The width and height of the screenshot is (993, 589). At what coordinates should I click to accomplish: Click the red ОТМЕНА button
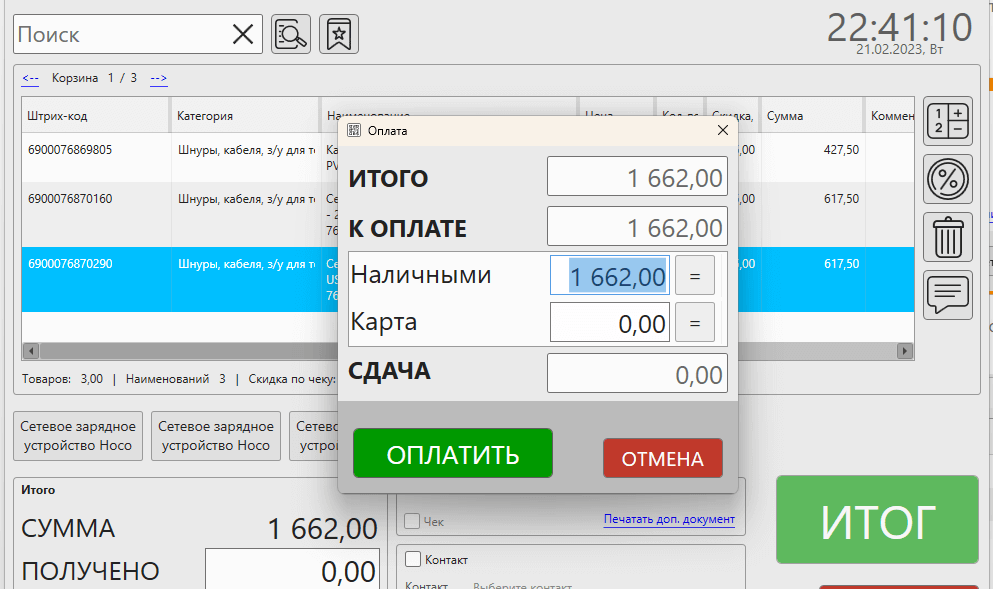662,459
